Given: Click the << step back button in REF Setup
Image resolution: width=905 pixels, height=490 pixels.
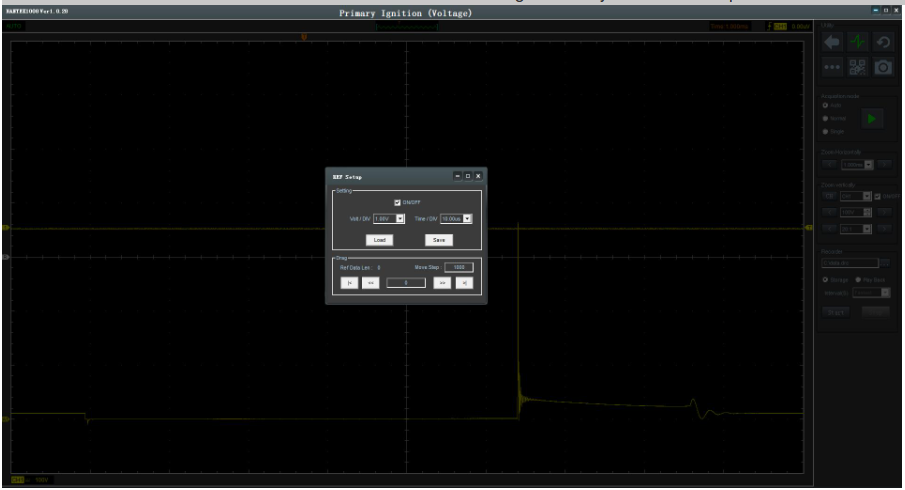Looking at the screenshot, I should click(371, 283).
